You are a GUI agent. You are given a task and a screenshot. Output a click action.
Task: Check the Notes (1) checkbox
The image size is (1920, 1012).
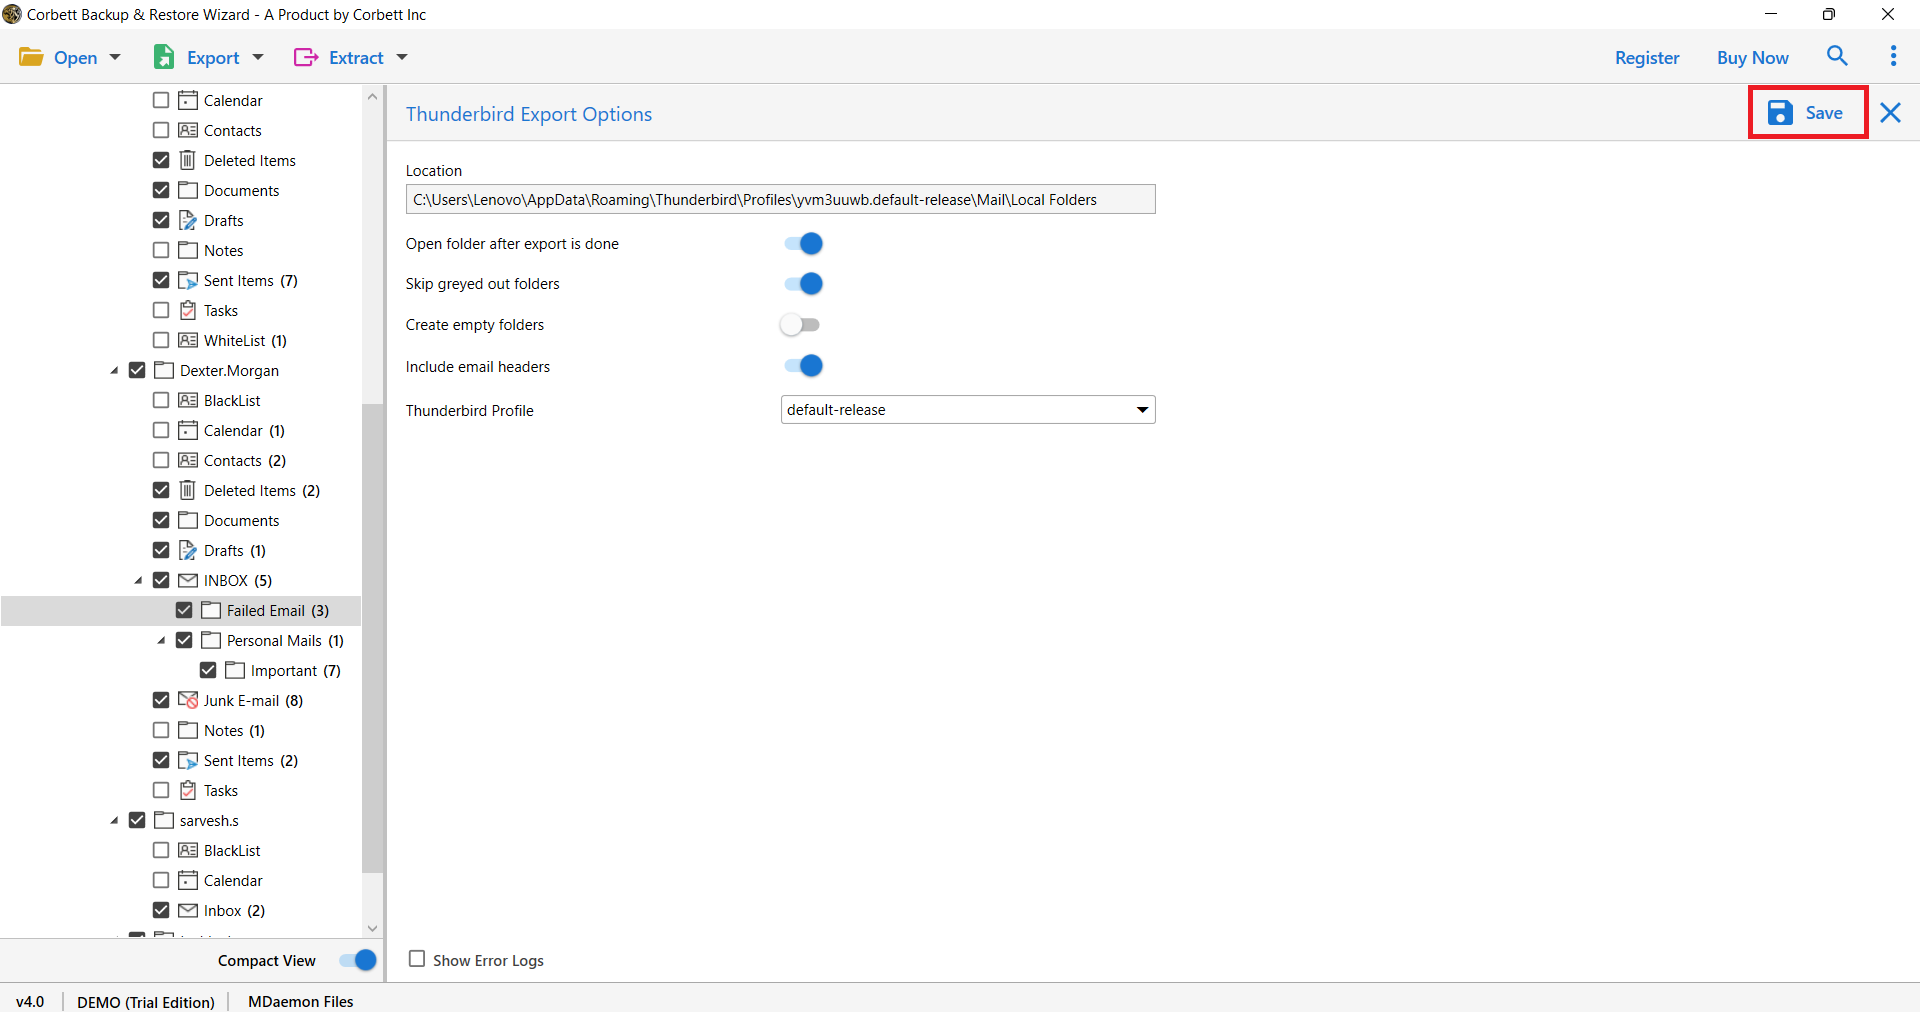pyautogui.click(x=161, y=730)
